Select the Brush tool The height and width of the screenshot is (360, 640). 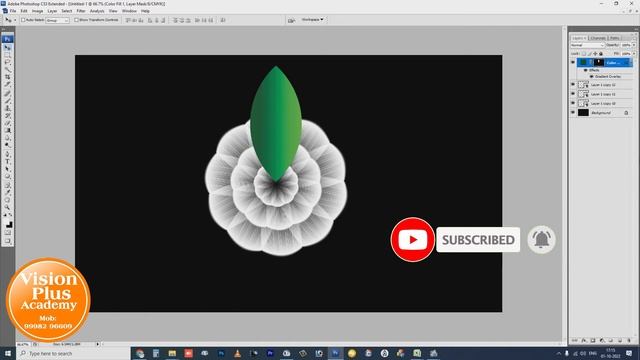8,101
